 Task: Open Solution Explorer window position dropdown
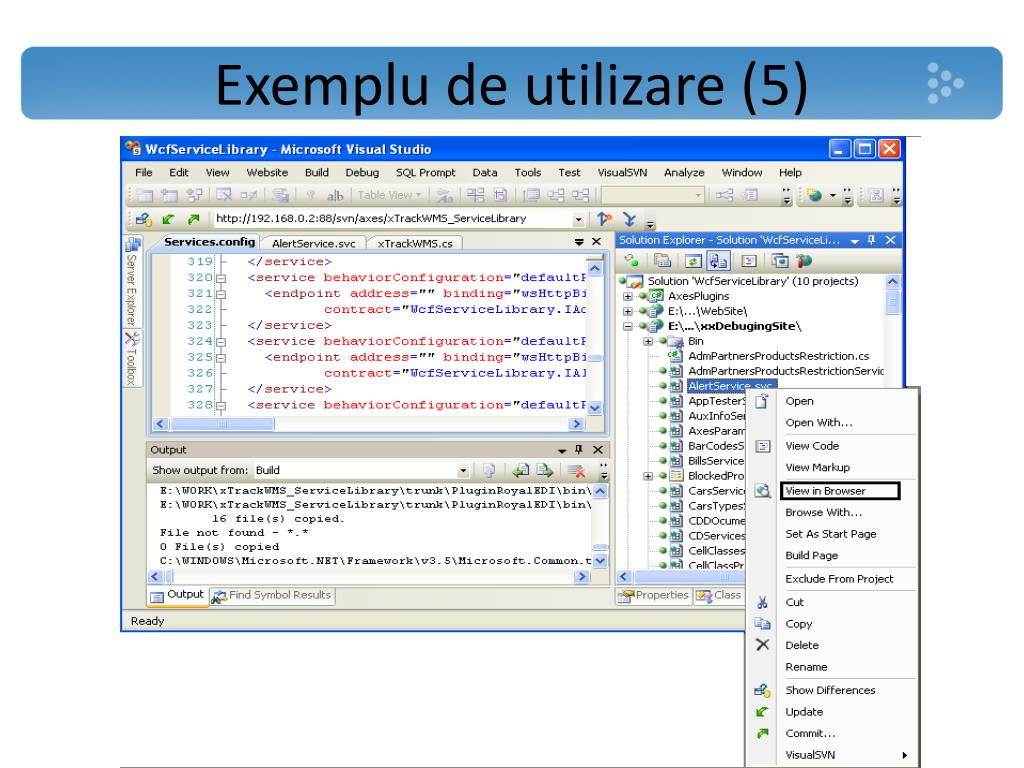[x=854, y=240]
